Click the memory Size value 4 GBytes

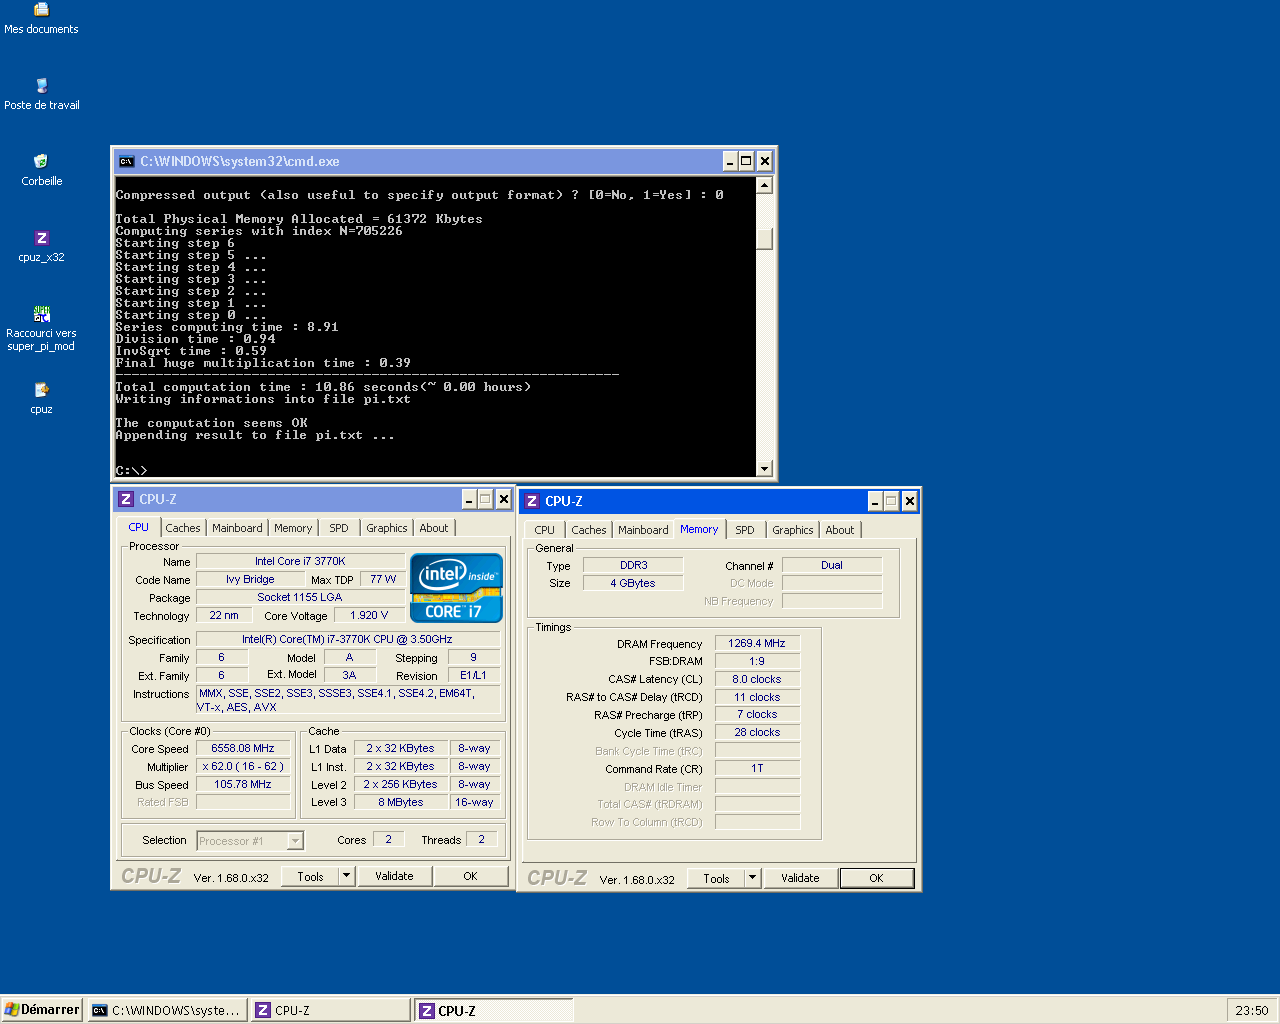click(633, 583)
